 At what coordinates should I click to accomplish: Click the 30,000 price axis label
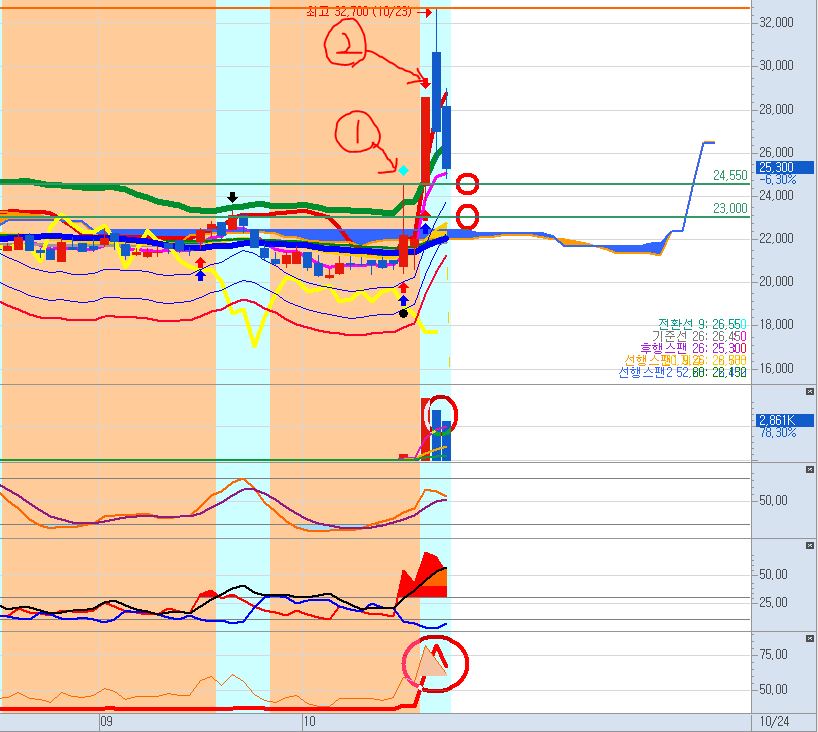(776, 65)
